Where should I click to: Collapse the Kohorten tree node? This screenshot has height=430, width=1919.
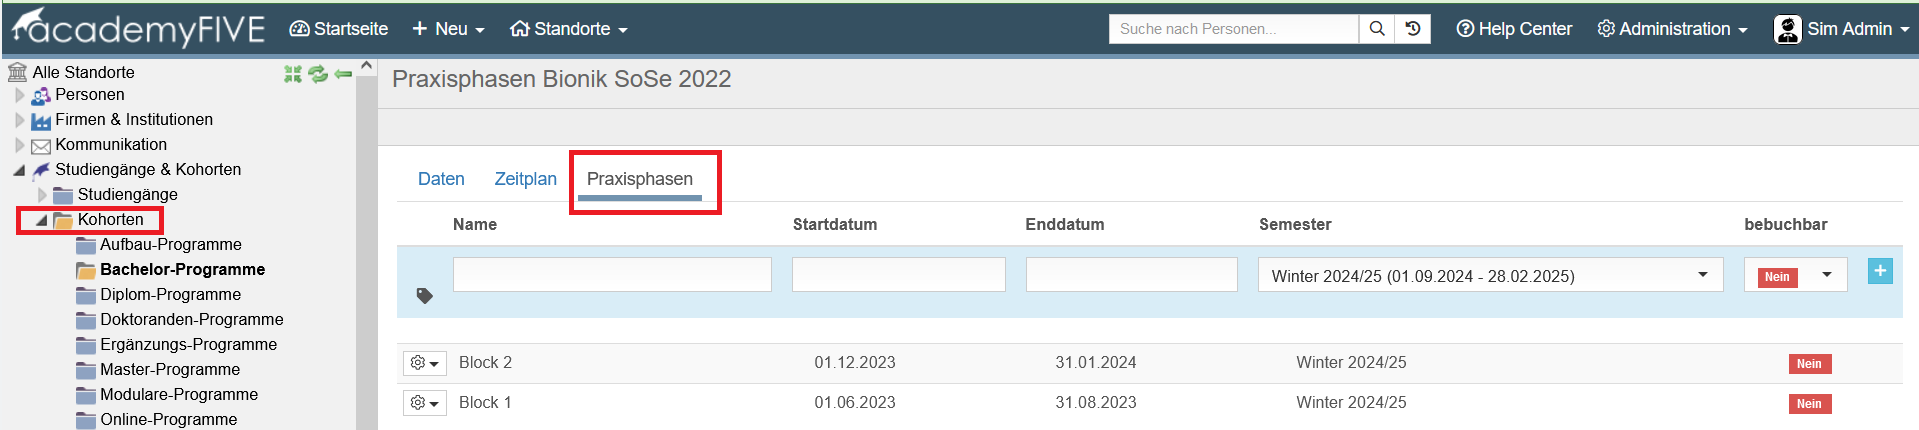point(41,220)
